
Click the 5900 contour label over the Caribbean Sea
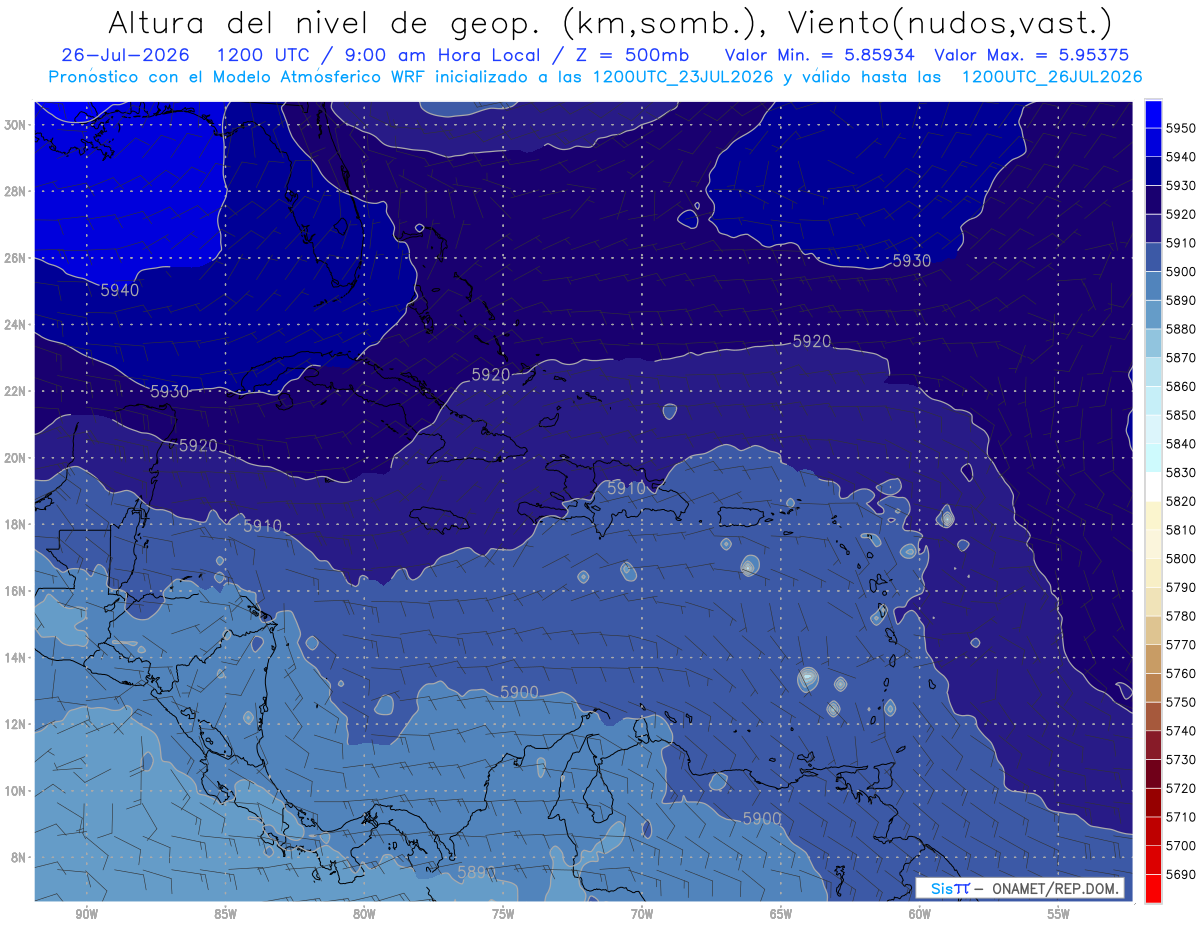coord(519,692)
